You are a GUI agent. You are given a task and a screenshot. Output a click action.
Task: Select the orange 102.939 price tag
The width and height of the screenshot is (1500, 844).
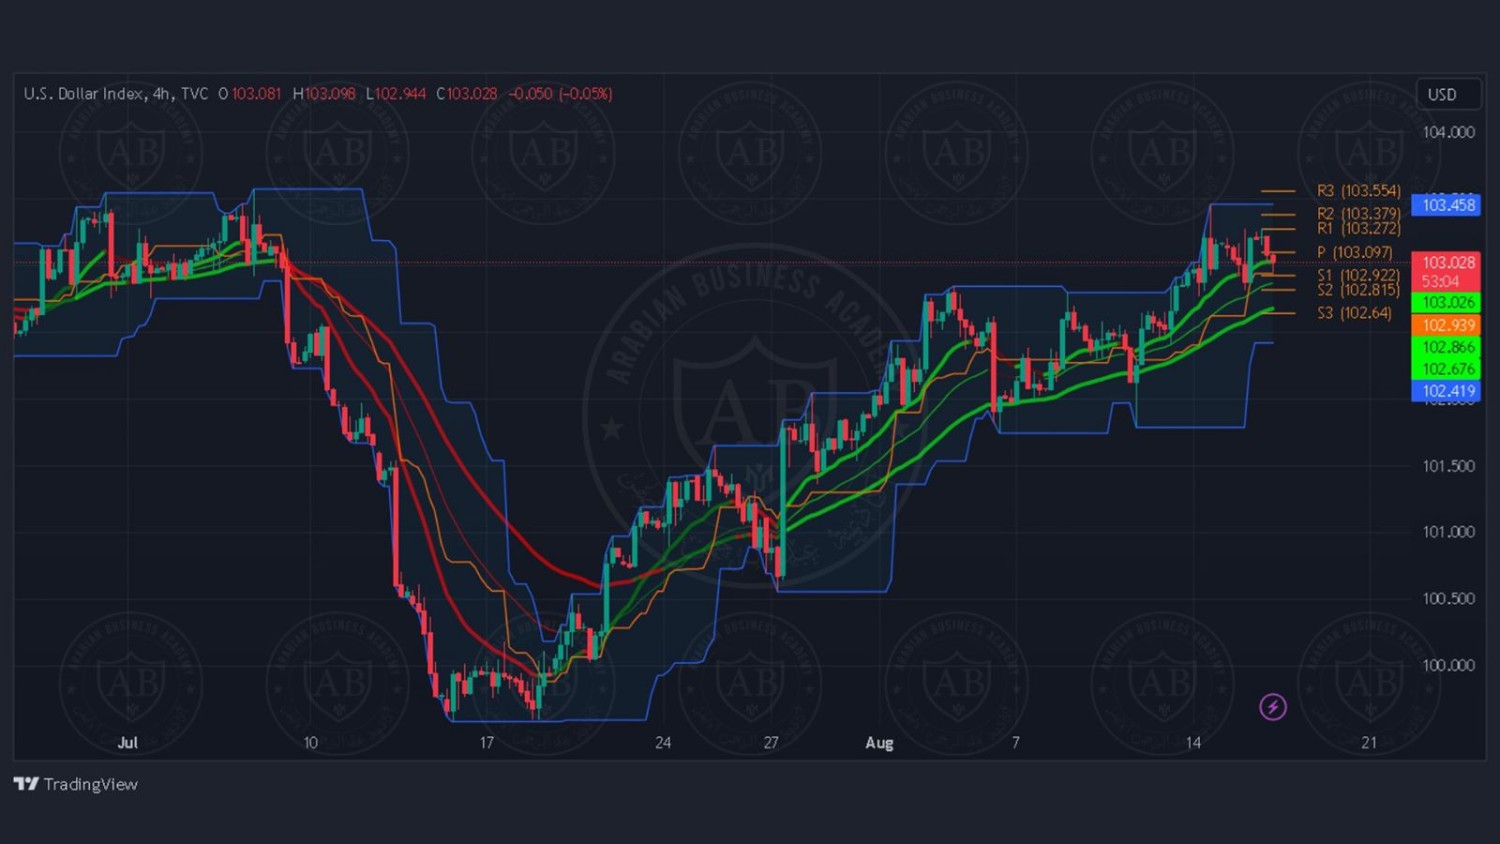tap(1447, 325)
